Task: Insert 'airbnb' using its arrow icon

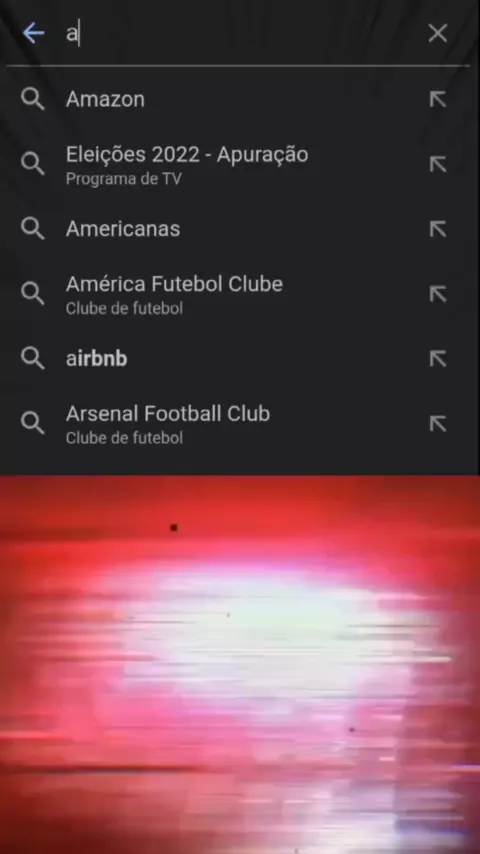Action: (x=438, y=358)
